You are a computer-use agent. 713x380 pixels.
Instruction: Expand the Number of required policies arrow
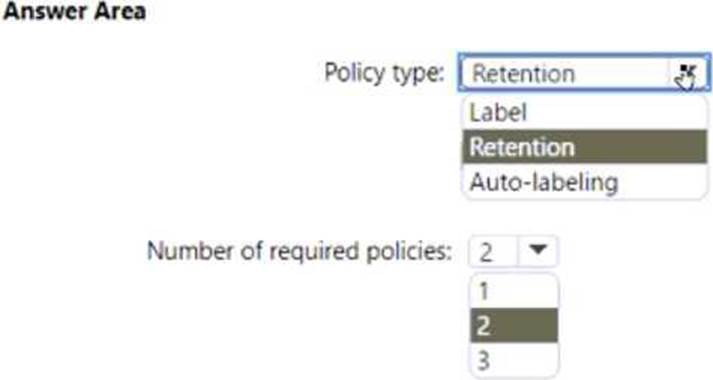537,250
